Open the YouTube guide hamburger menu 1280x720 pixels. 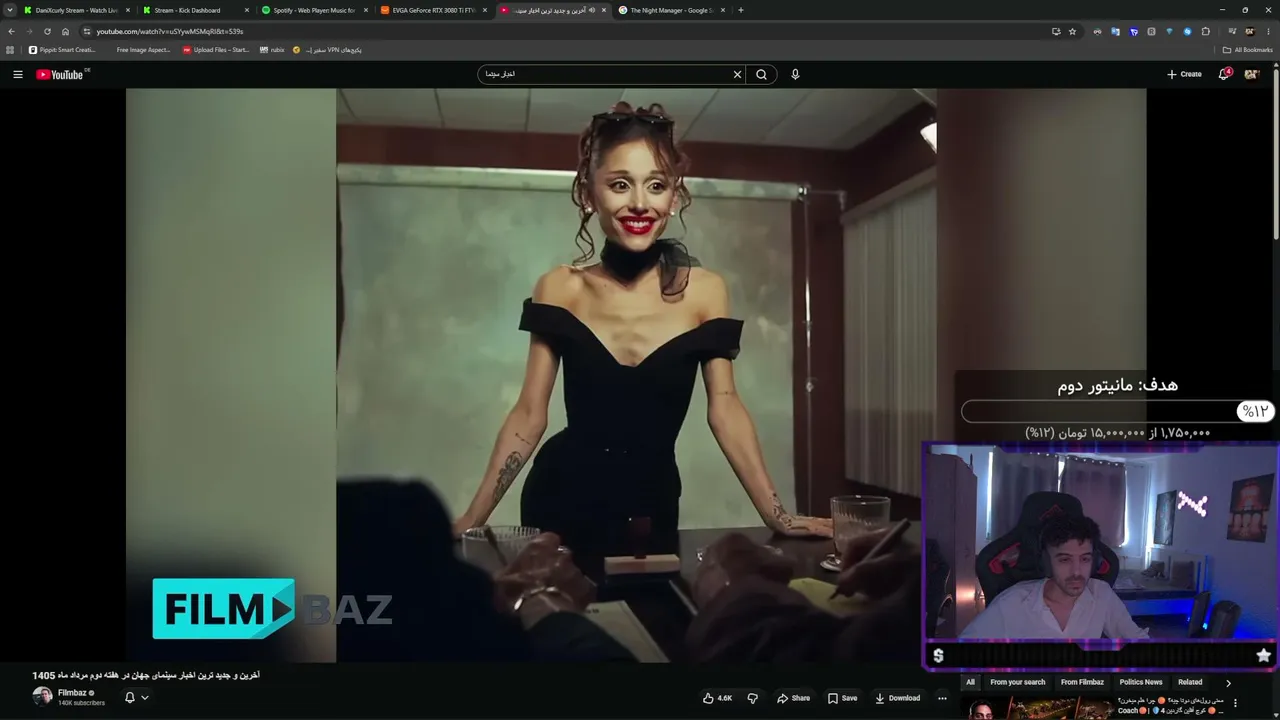pyautogui.click(x=17, y=74)
